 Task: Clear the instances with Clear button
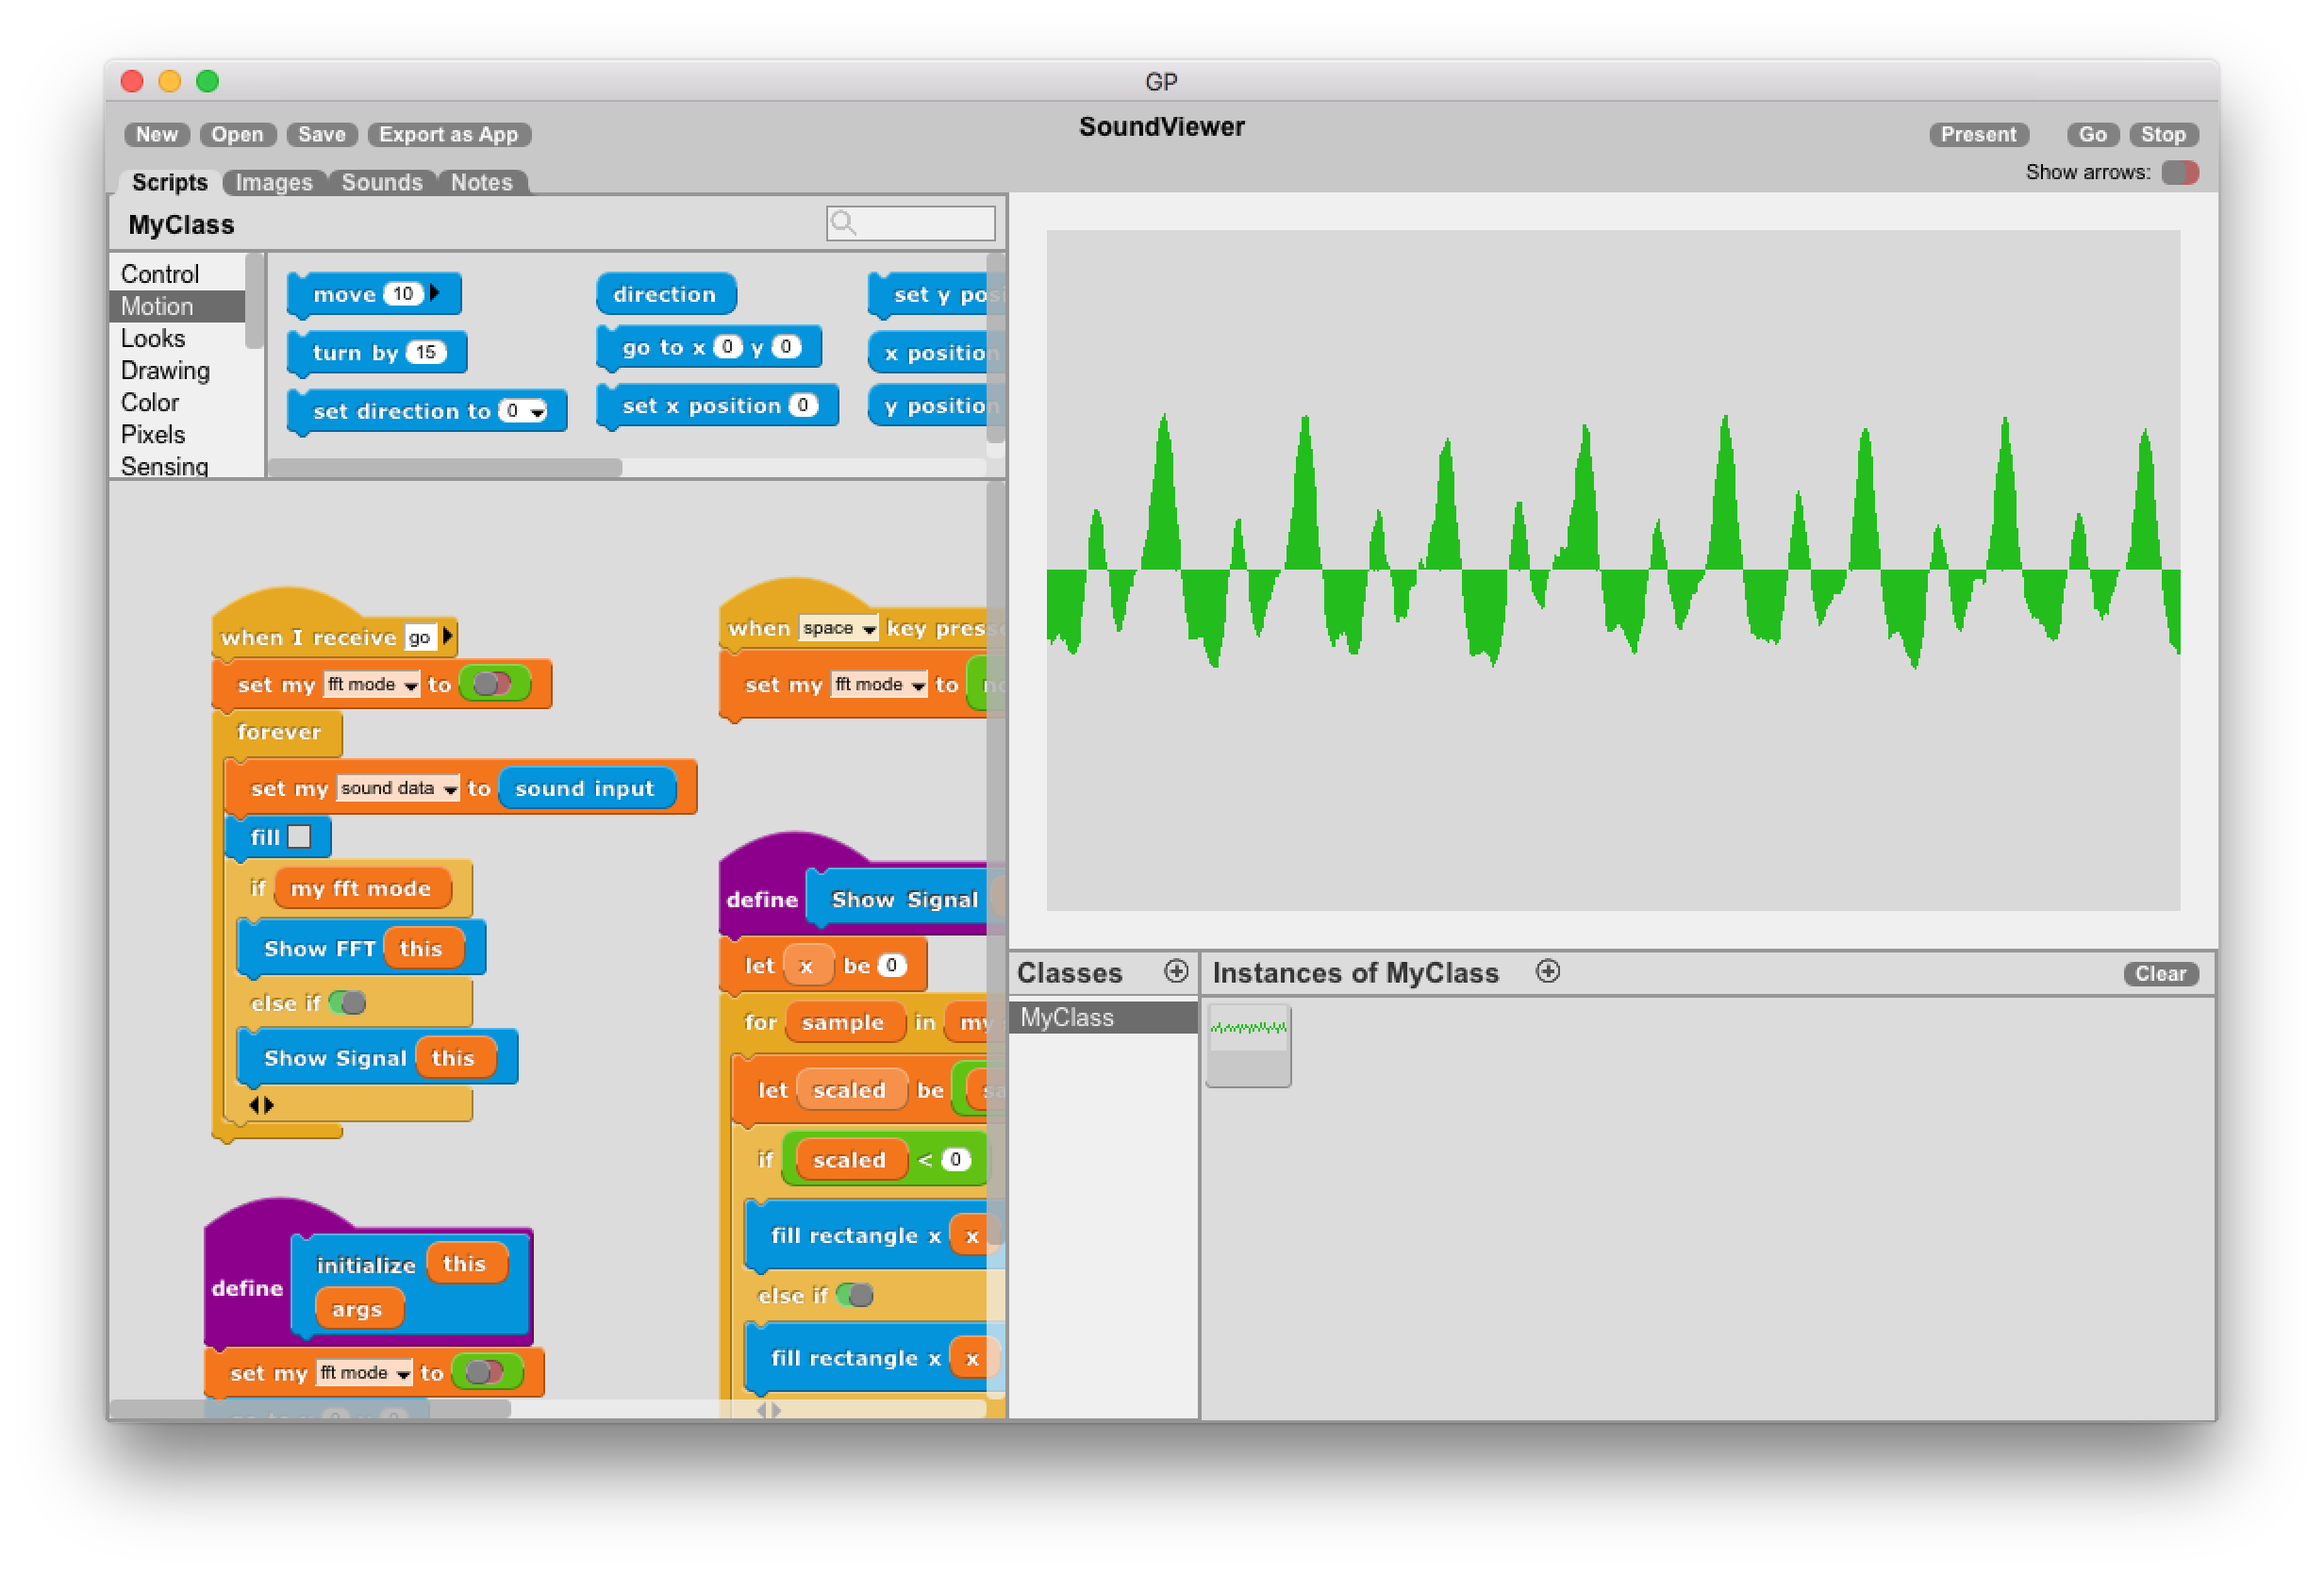coord(2159,973)
